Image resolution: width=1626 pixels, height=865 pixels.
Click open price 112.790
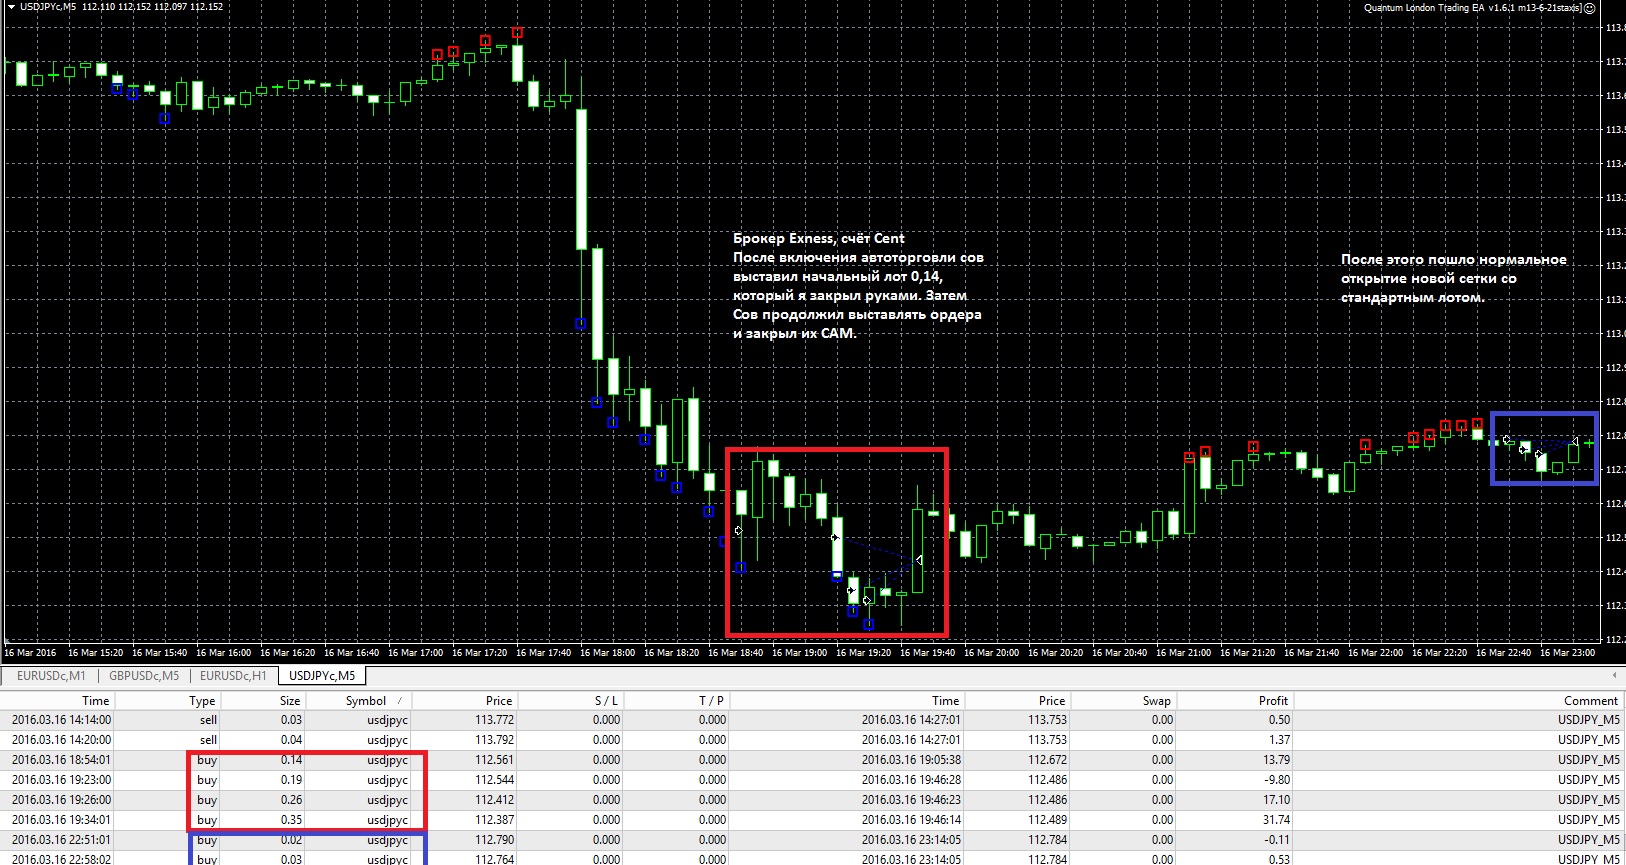click(494, 840)
